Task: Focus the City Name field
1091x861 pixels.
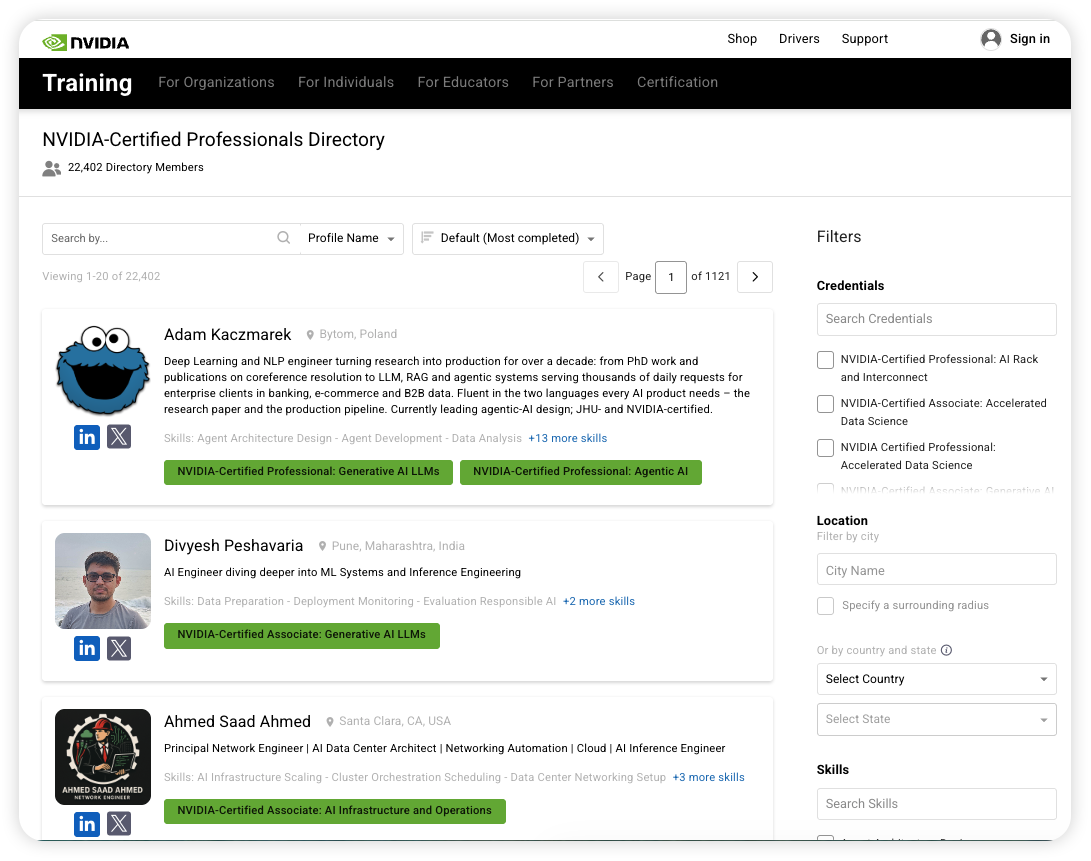Action: 937,569
